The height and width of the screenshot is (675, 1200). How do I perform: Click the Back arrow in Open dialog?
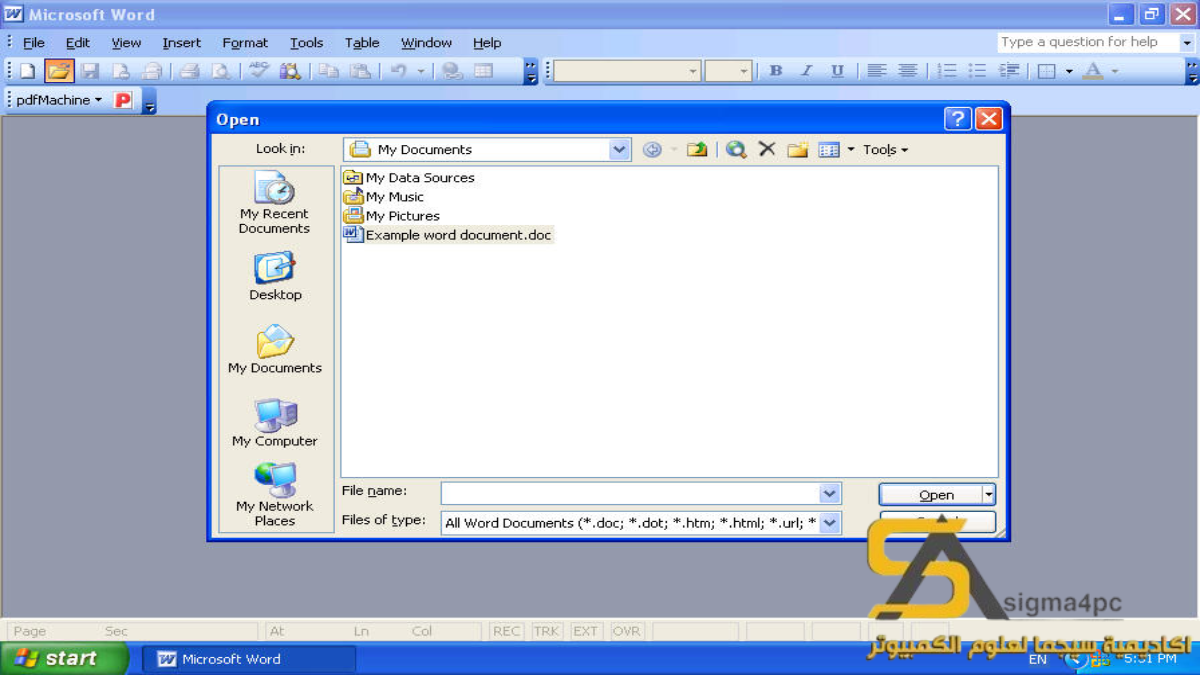pyautogui.click(x=652, y=149)
